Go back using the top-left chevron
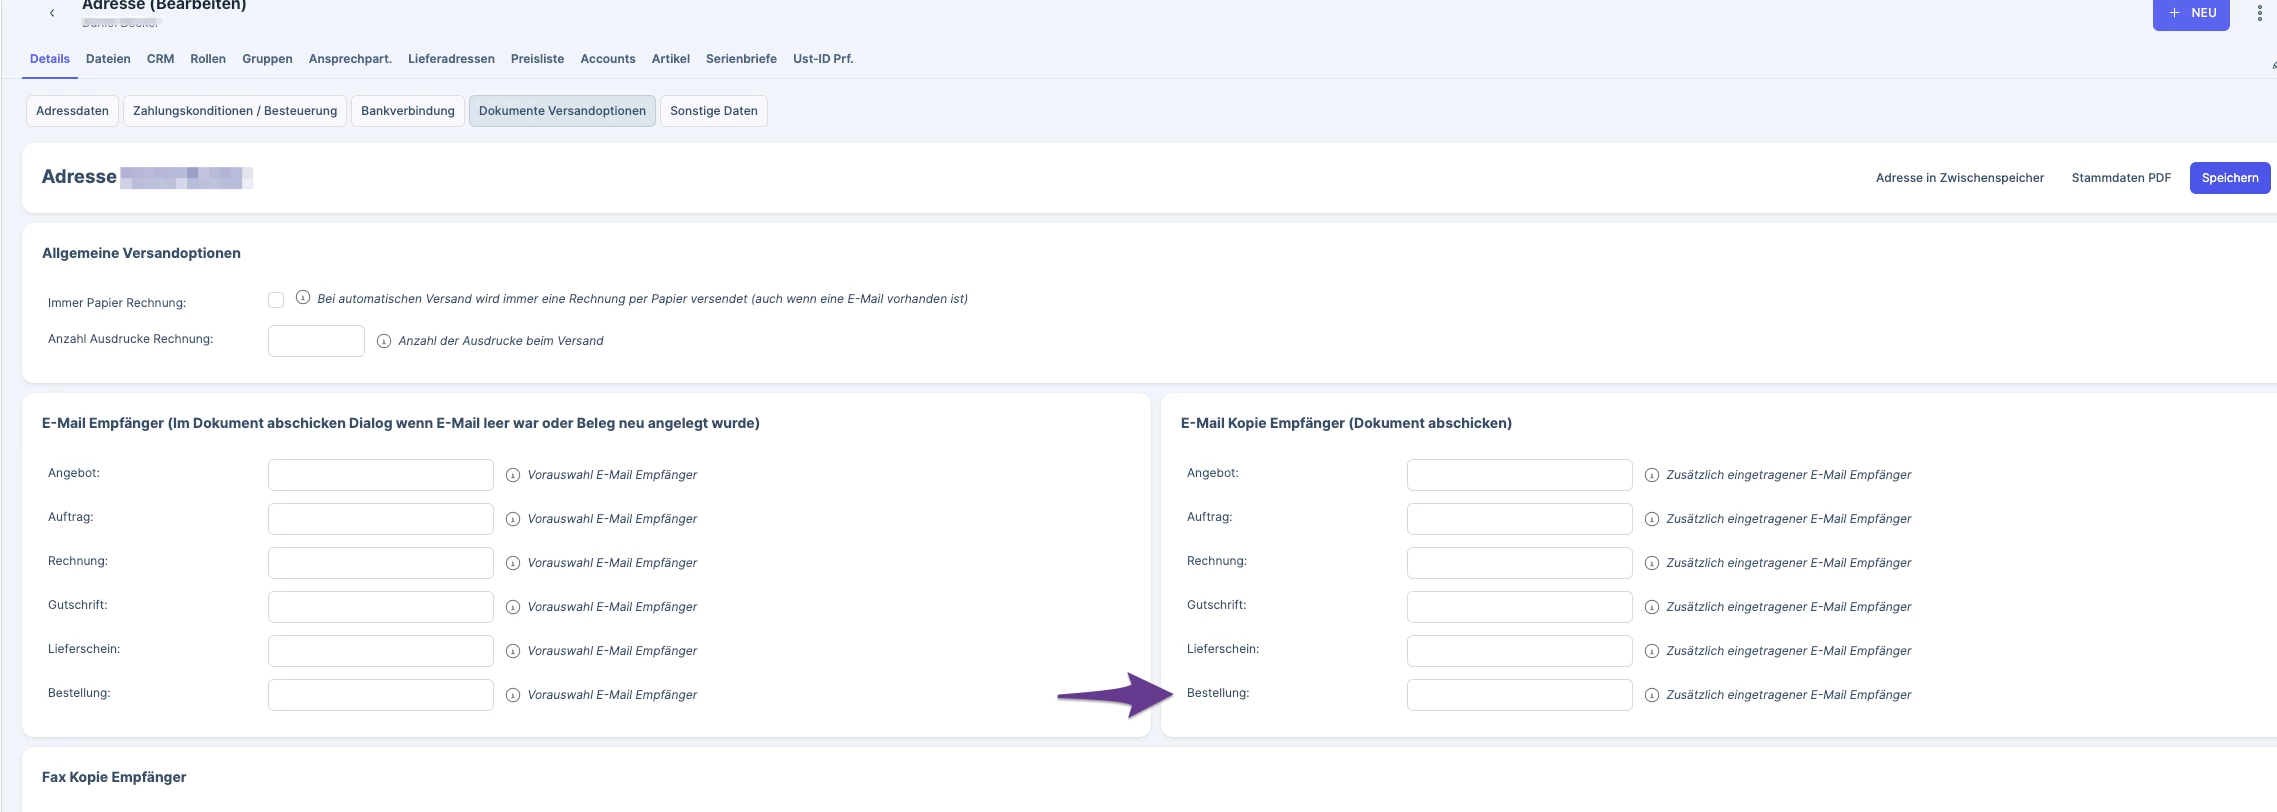 (52, 13)
